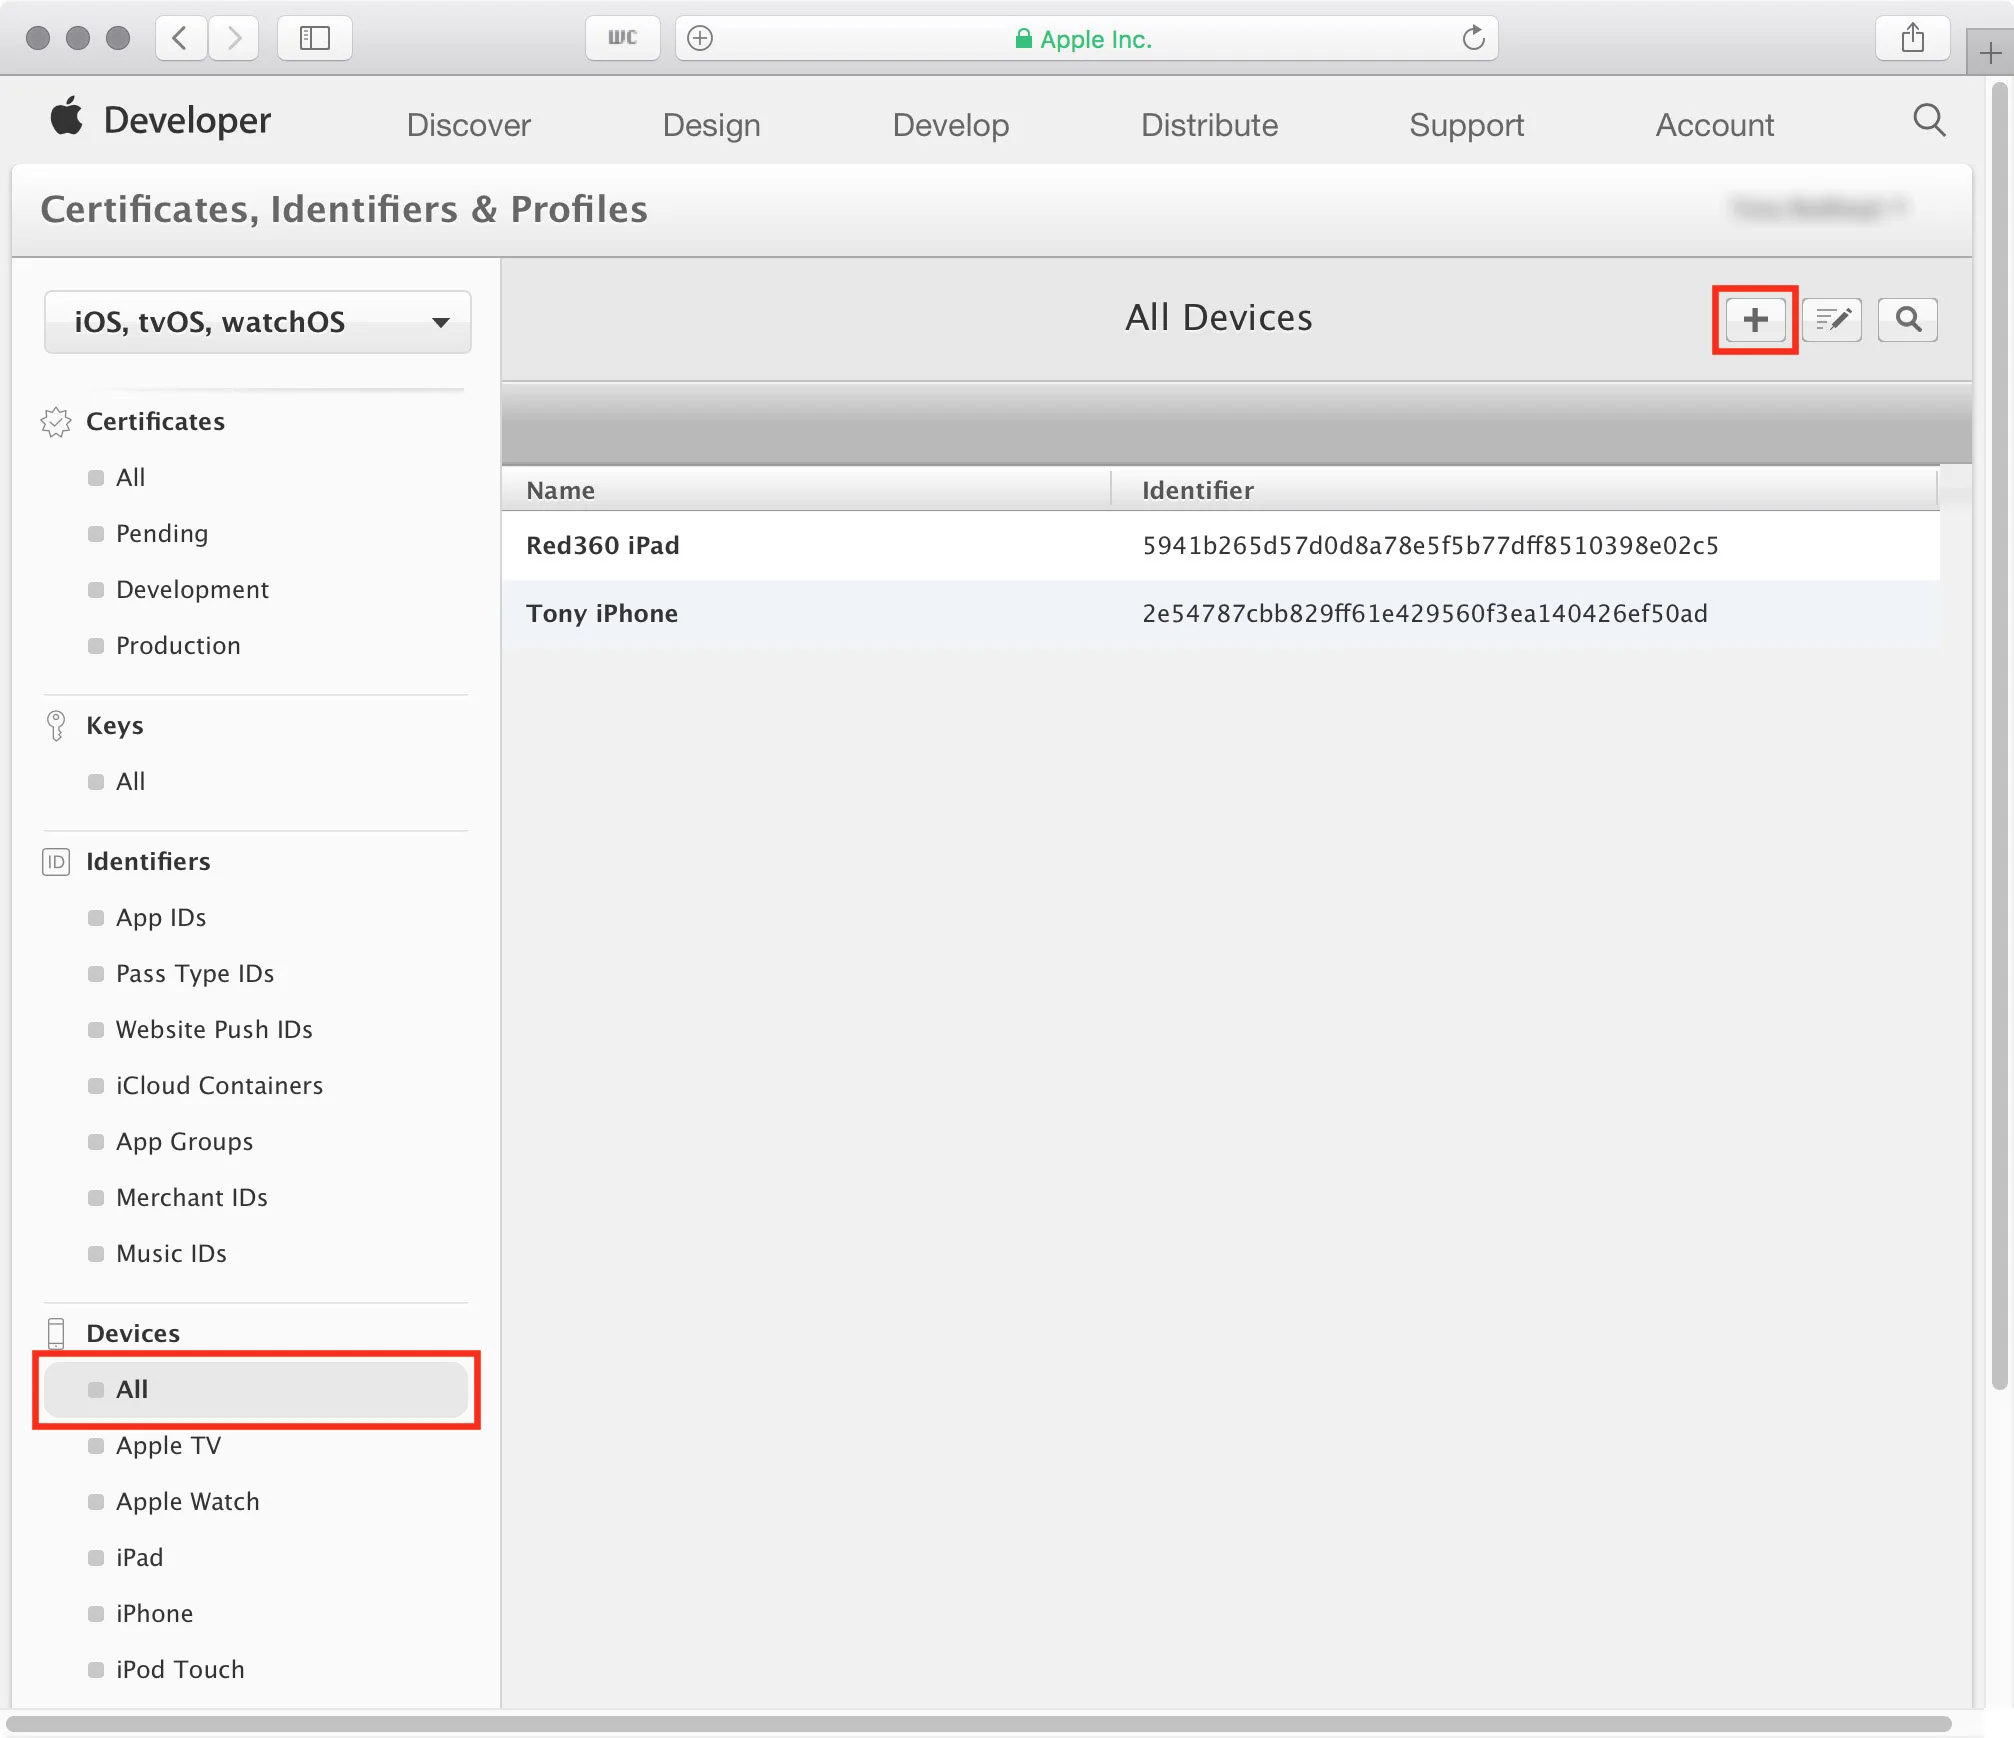This screenshot has width=2014, height=1738.
Task: Go forward with Safari's forward arrow
Action: tap(234, 38)
